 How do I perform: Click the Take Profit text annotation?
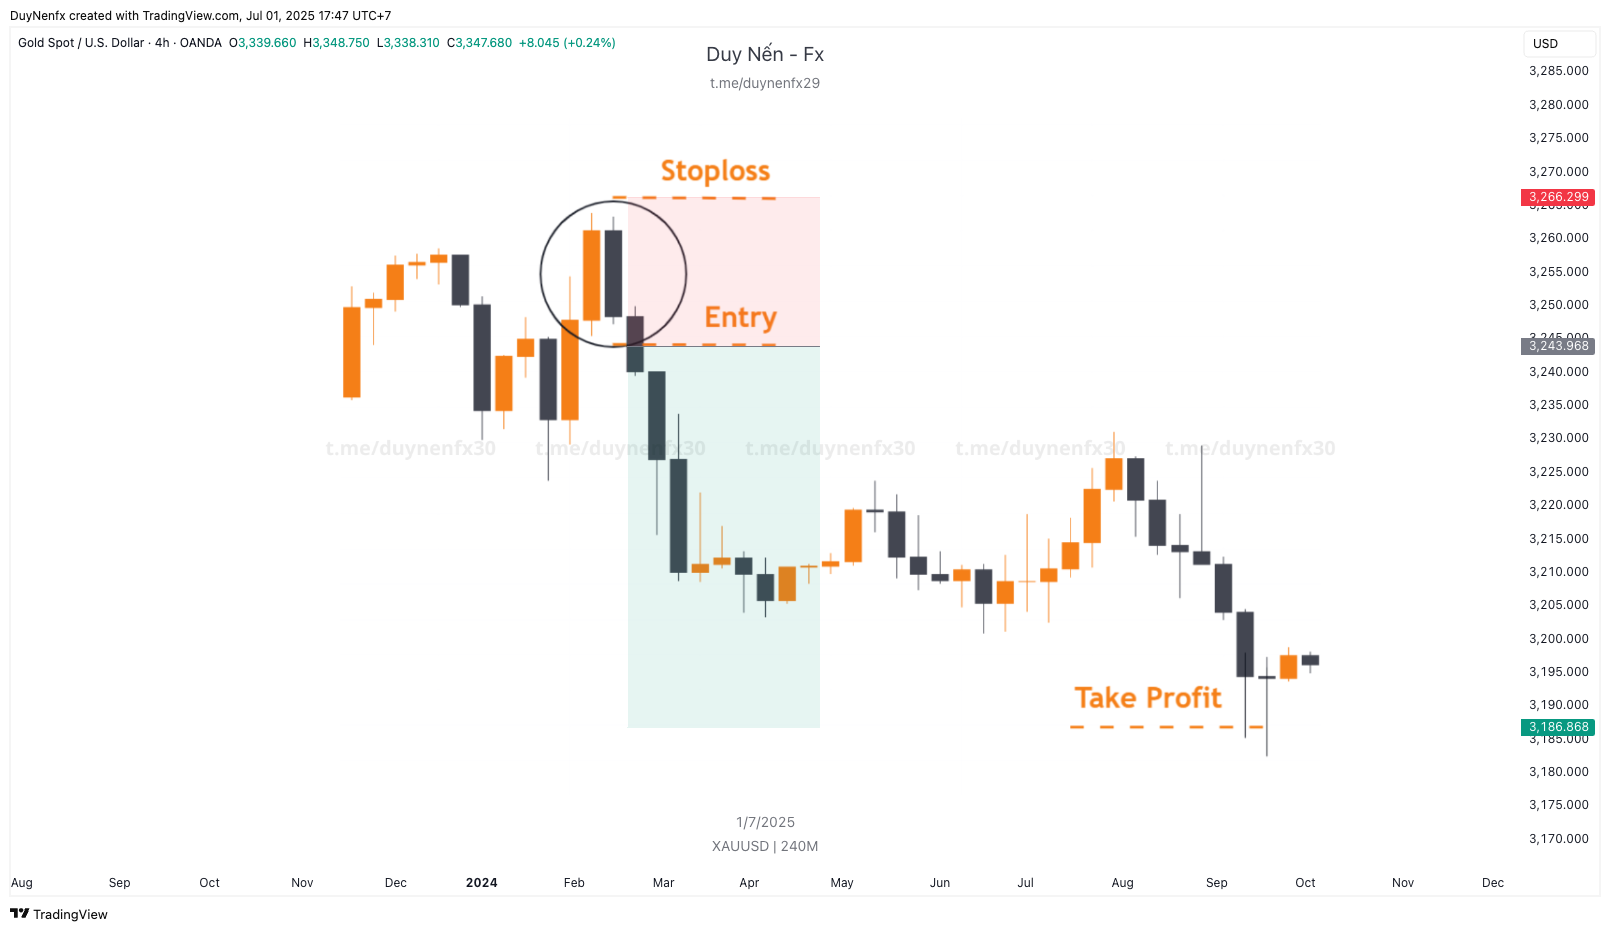tap(1147, 697)
